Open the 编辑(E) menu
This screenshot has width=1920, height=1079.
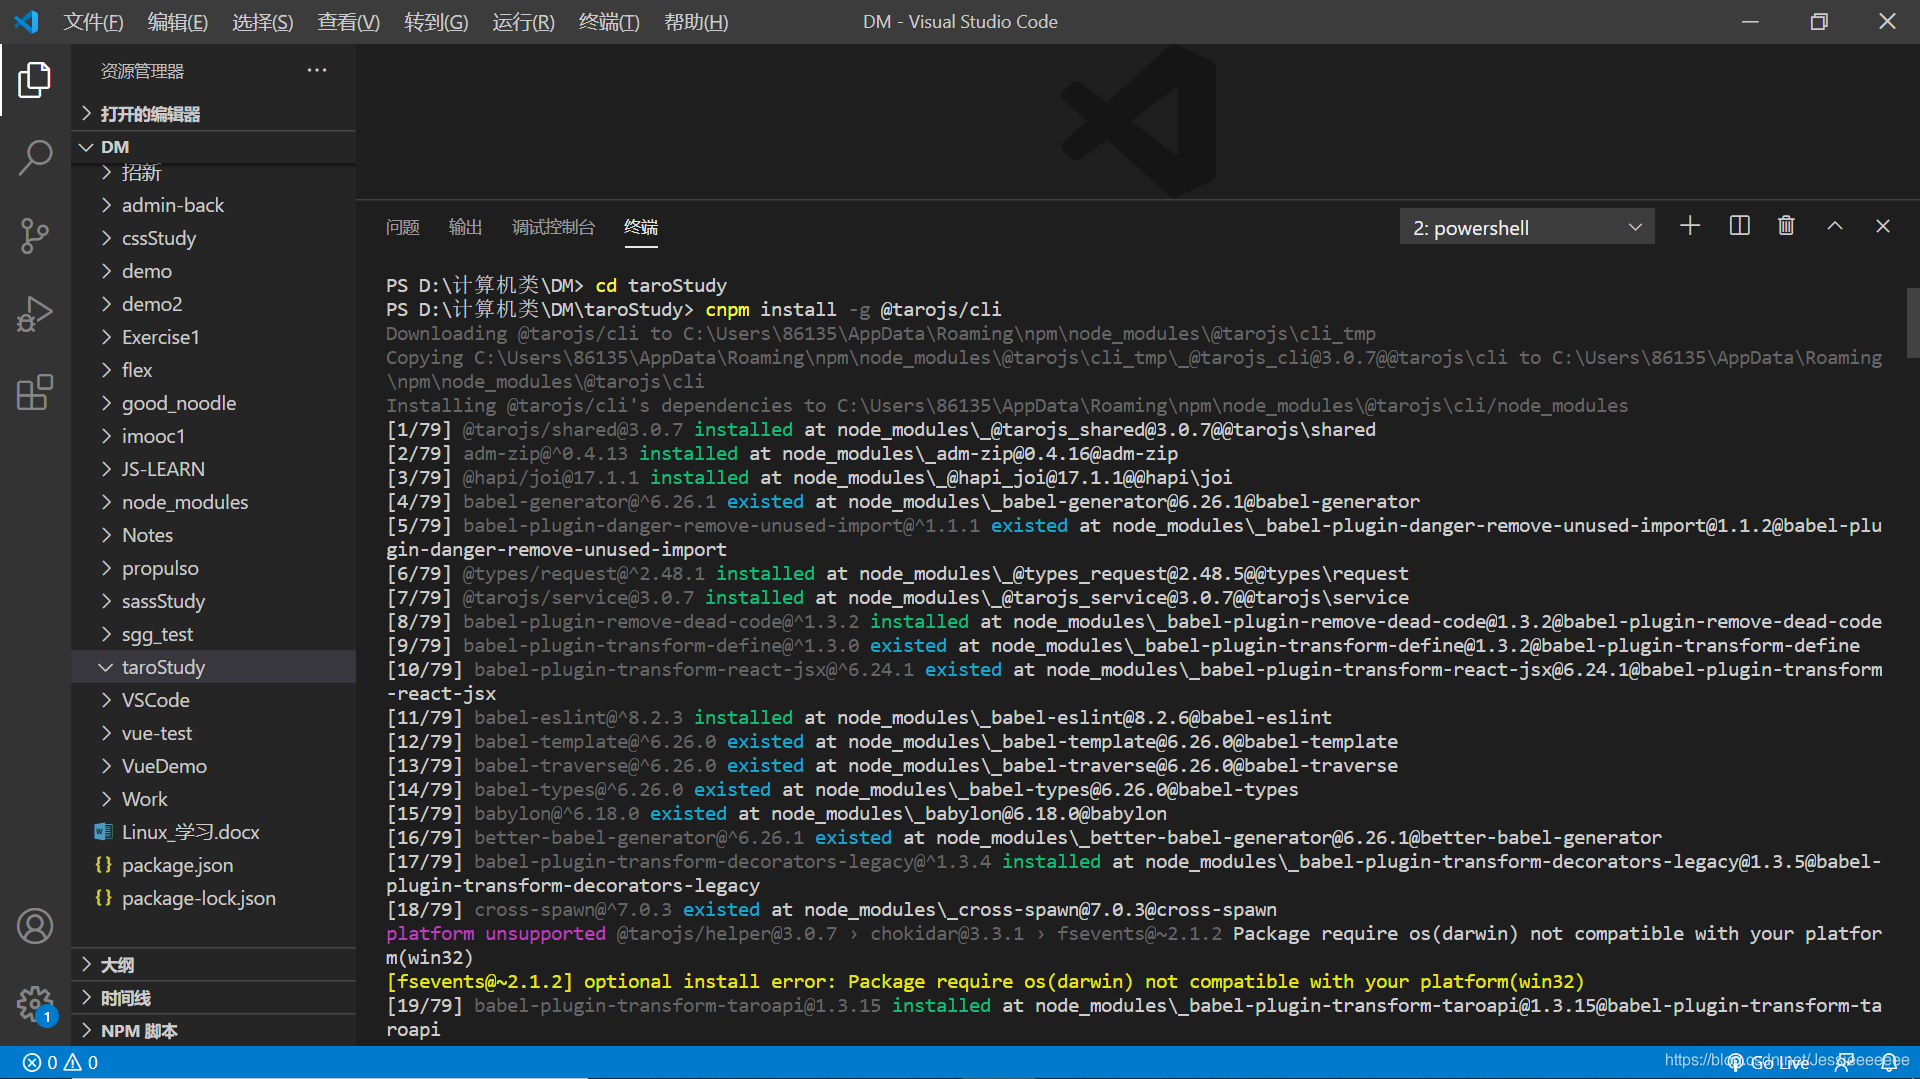(x=177, y=21)
